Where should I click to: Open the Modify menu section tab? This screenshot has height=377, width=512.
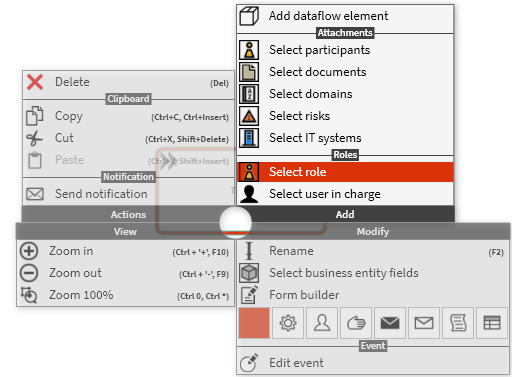tap(373, 232)
